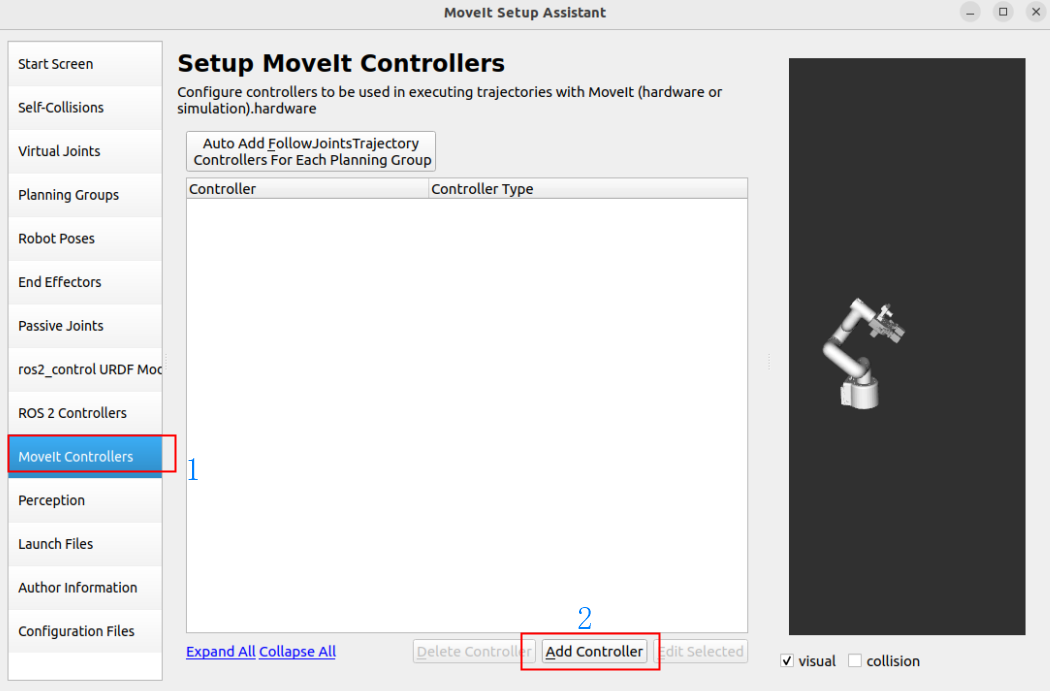Image resolution: width=1050 pixels, height=691 pixels.
Task: Close the MoveIt Setup Assistant window
Action: click(1036, 12)
